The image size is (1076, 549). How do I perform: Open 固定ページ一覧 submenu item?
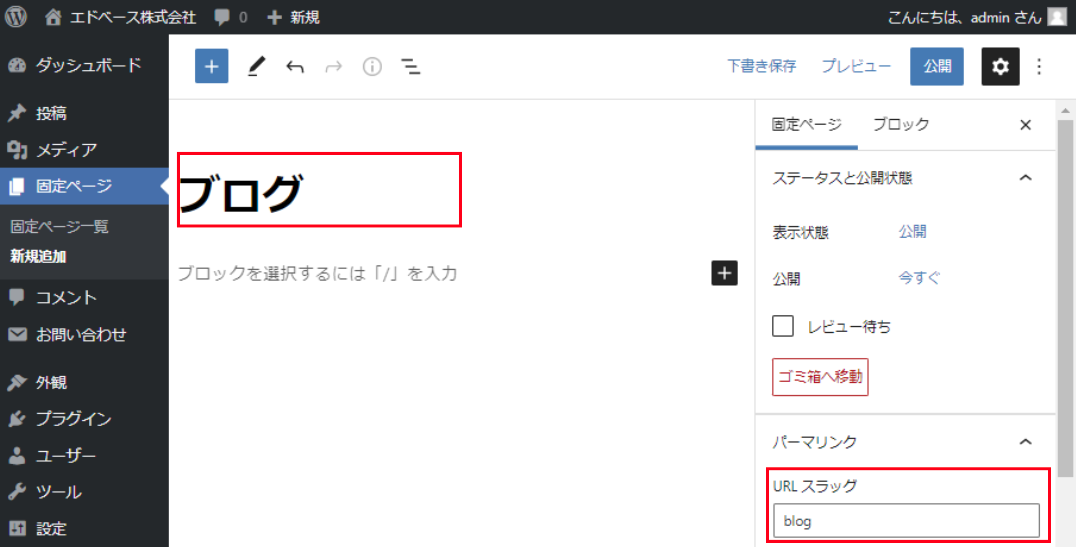point(59,226)
